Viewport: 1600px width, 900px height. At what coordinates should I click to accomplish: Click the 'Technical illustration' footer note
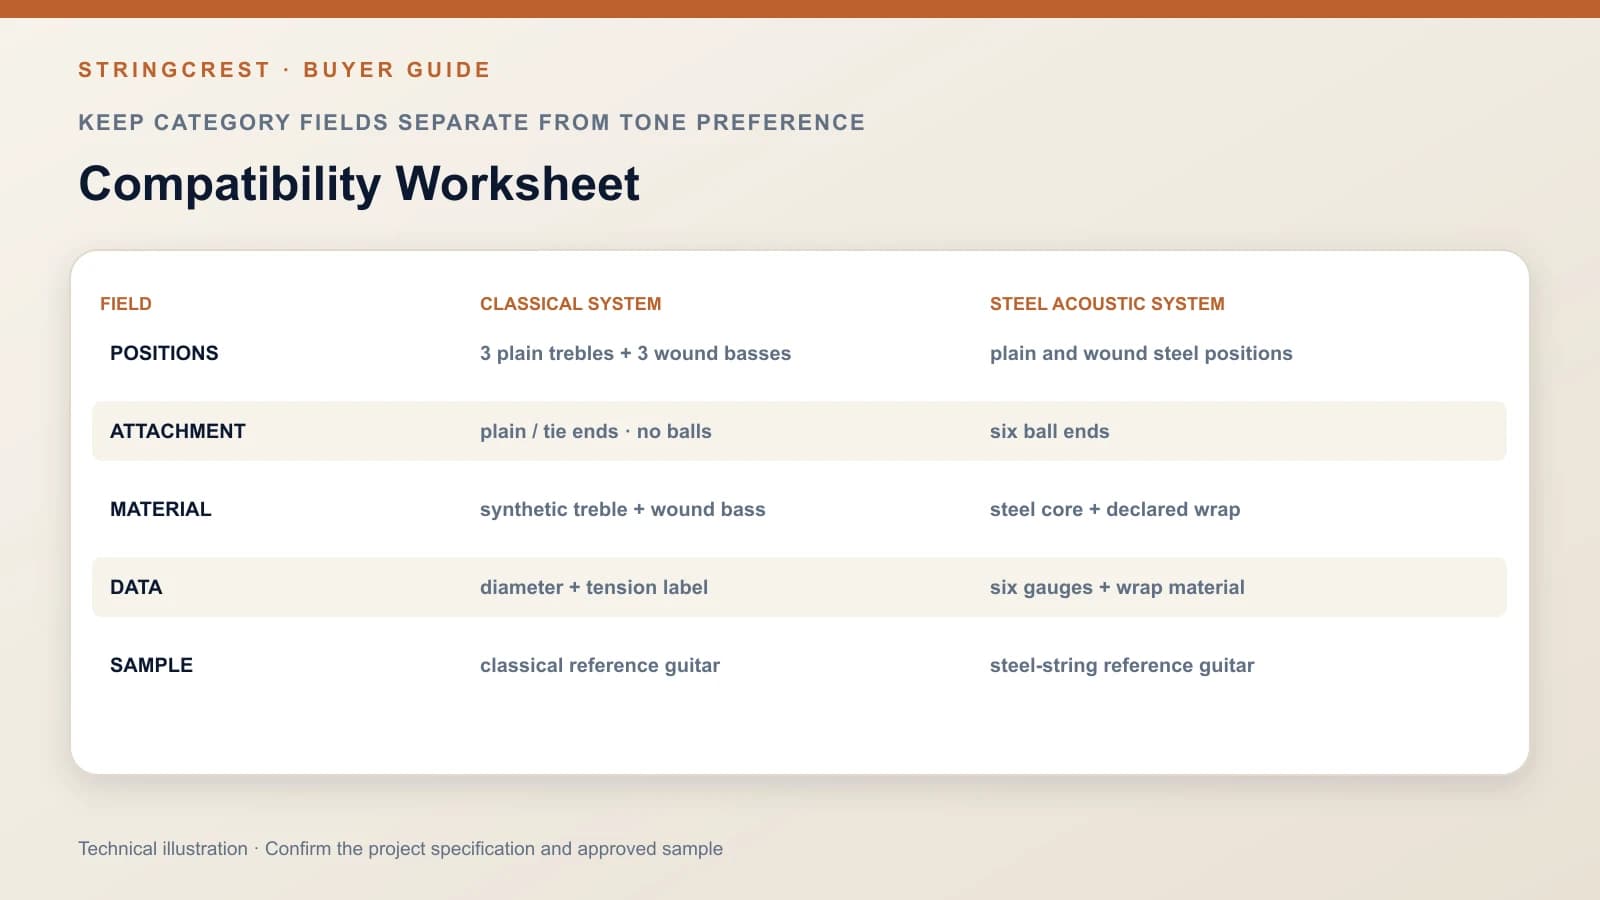pos(400,849)
